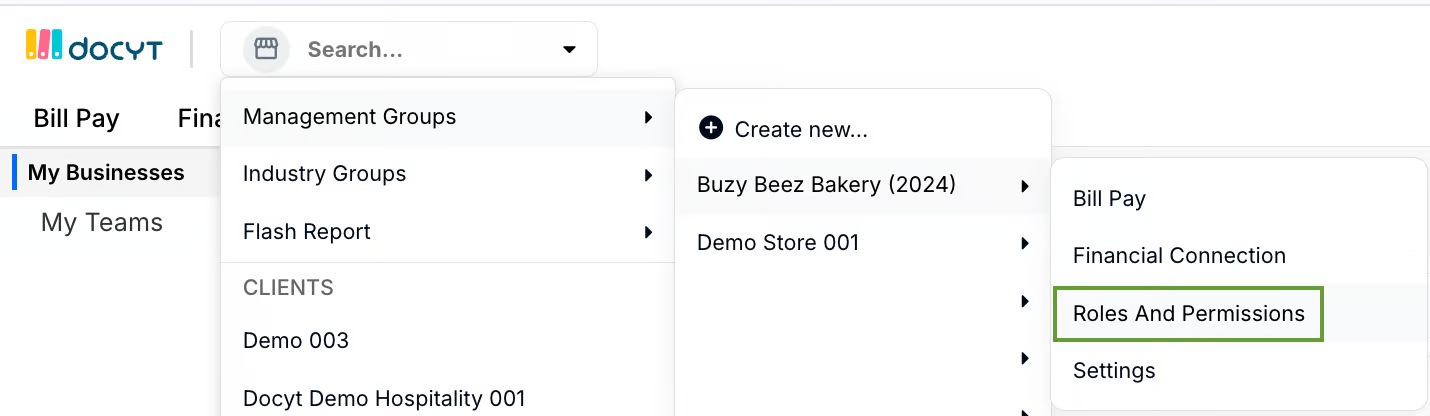
Task: Open Financial Connection from the submenu
Action: click(1179, 256)
